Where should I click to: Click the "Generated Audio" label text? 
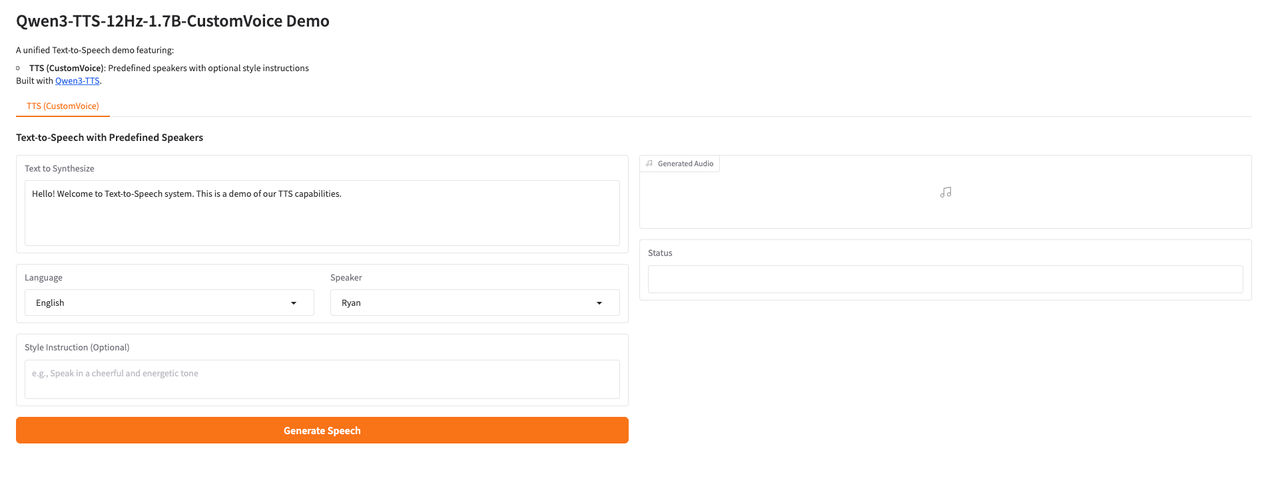685,163
